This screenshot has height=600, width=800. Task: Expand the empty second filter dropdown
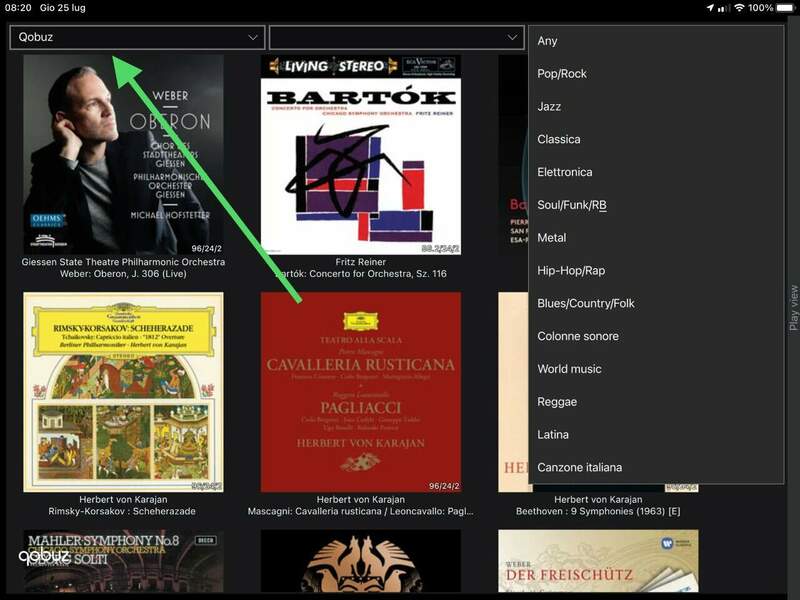396,37
